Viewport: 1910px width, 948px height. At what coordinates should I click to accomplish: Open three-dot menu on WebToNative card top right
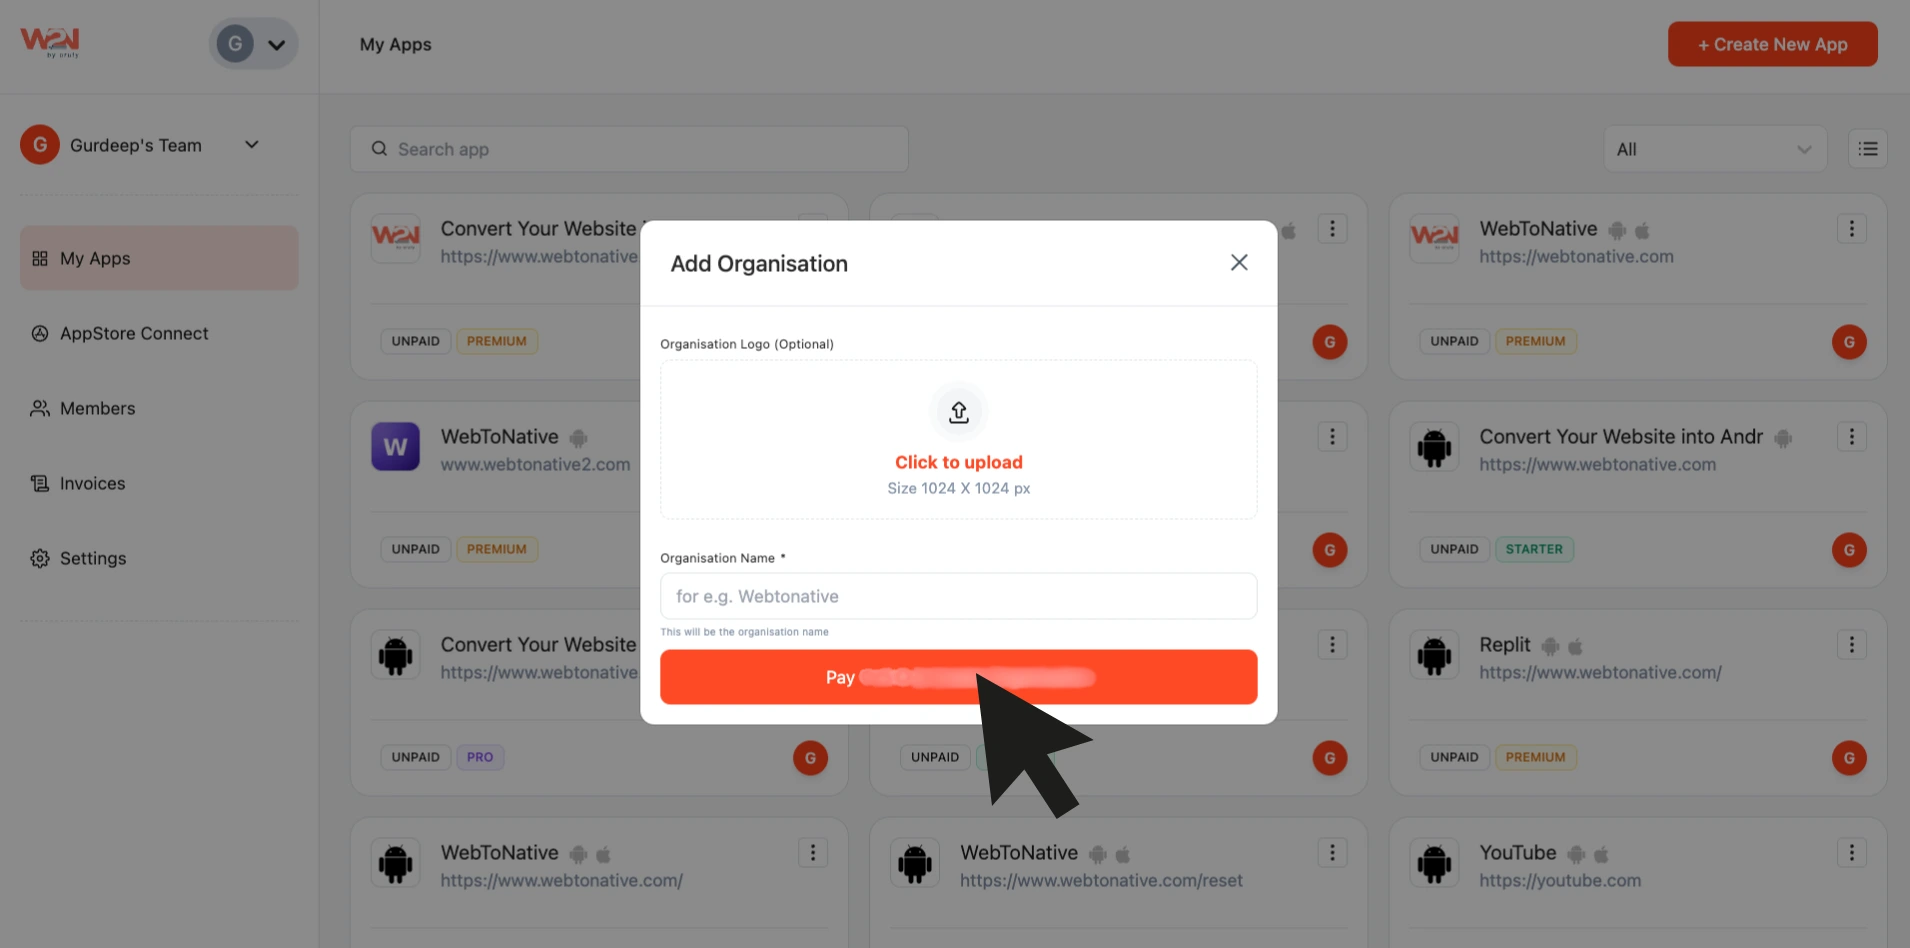pos(1851,229)
